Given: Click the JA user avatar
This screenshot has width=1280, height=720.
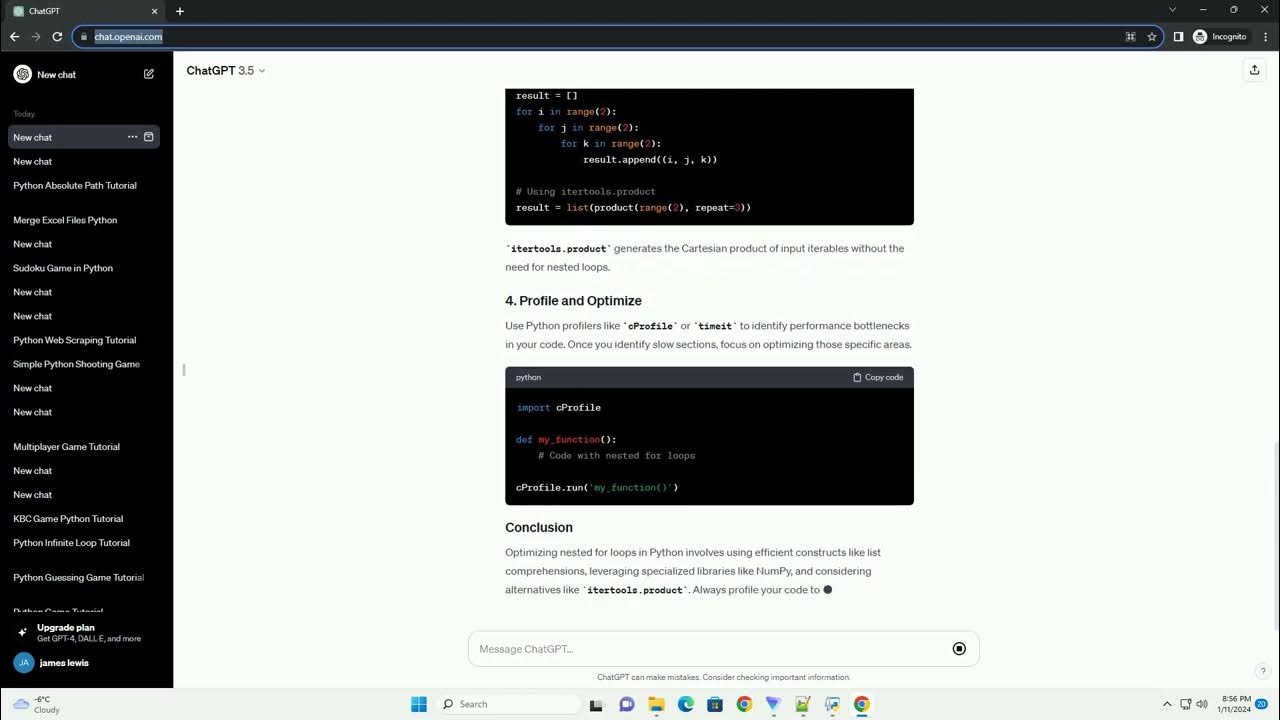Looking at the screenshot, I should (24, 662).
